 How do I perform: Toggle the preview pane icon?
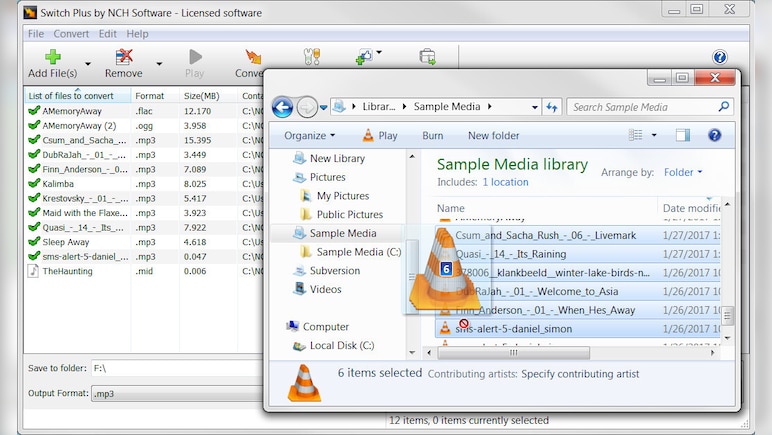pyautogui.click(x=683, y=135)
